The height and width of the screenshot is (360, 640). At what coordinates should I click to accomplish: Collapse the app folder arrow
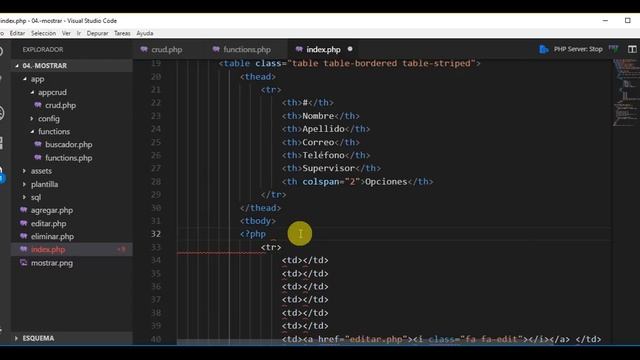coord(24,79)
